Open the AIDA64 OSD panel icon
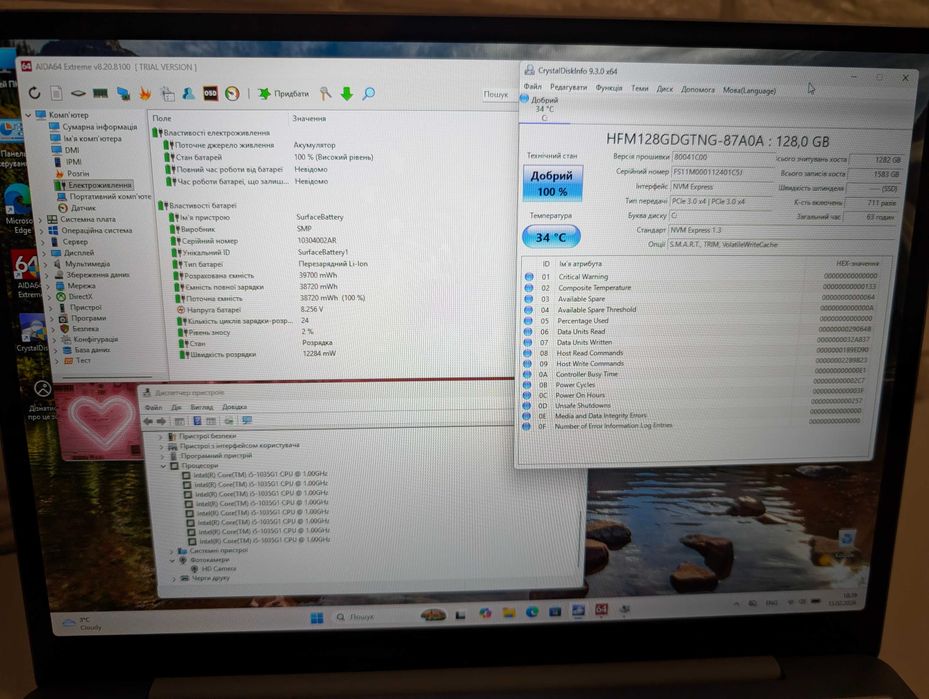Image resolution: width=929 pixels, height=699 pixels. (x=210, y=94)
